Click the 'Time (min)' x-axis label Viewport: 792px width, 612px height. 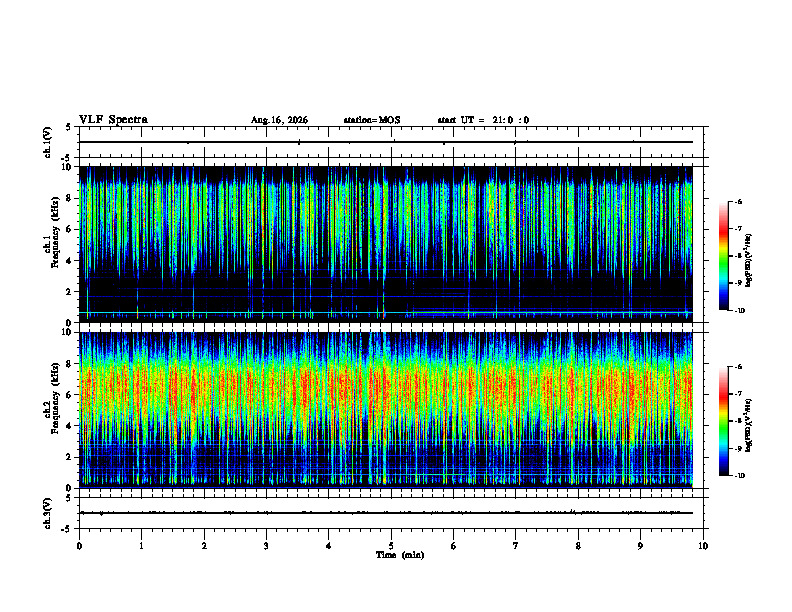click(x=400, y=555)
